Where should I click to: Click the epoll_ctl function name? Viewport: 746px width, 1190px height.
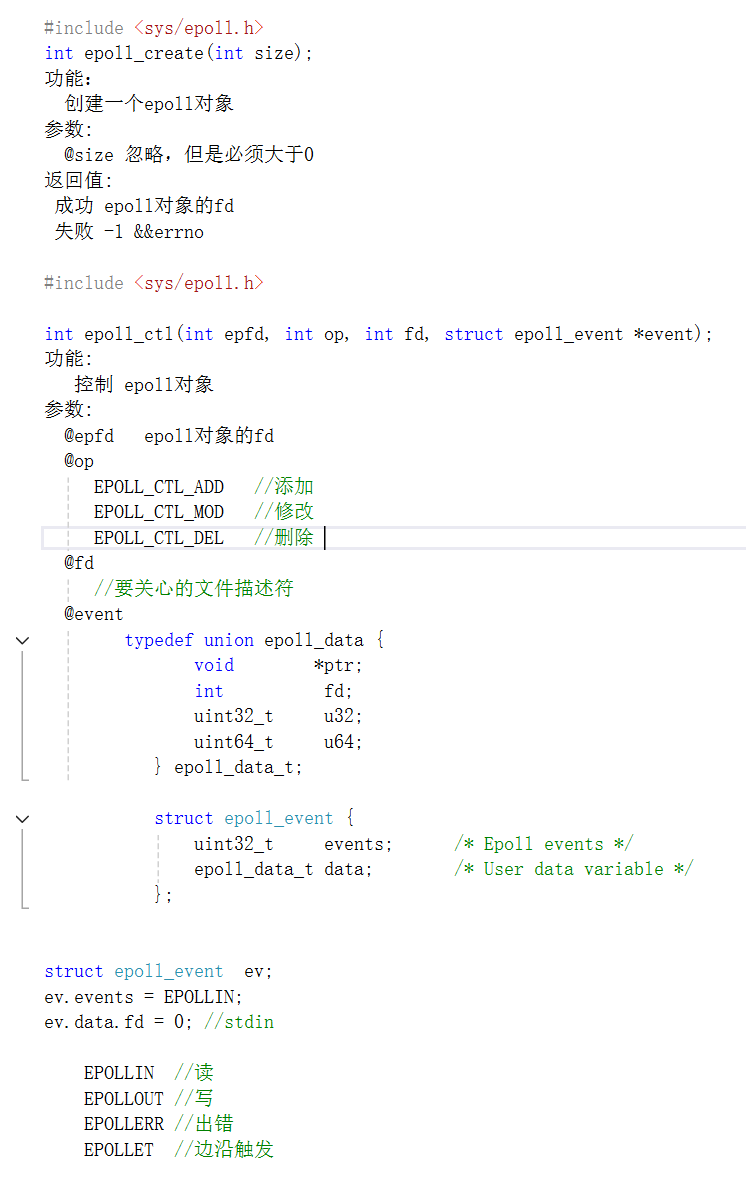point(129,334)
